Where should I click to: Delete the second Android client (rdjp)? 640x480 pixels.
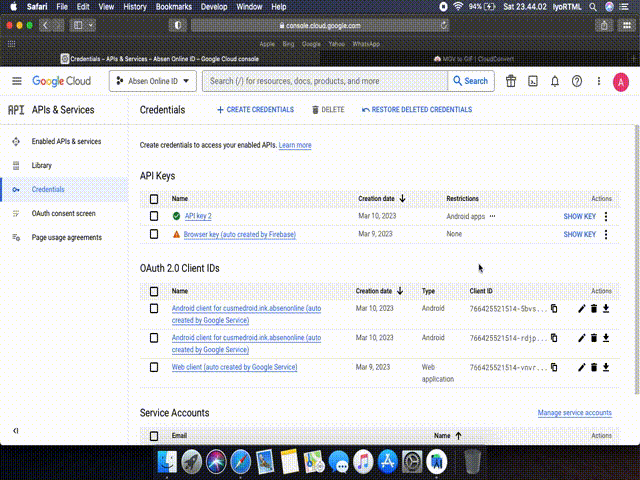[594, 338]
